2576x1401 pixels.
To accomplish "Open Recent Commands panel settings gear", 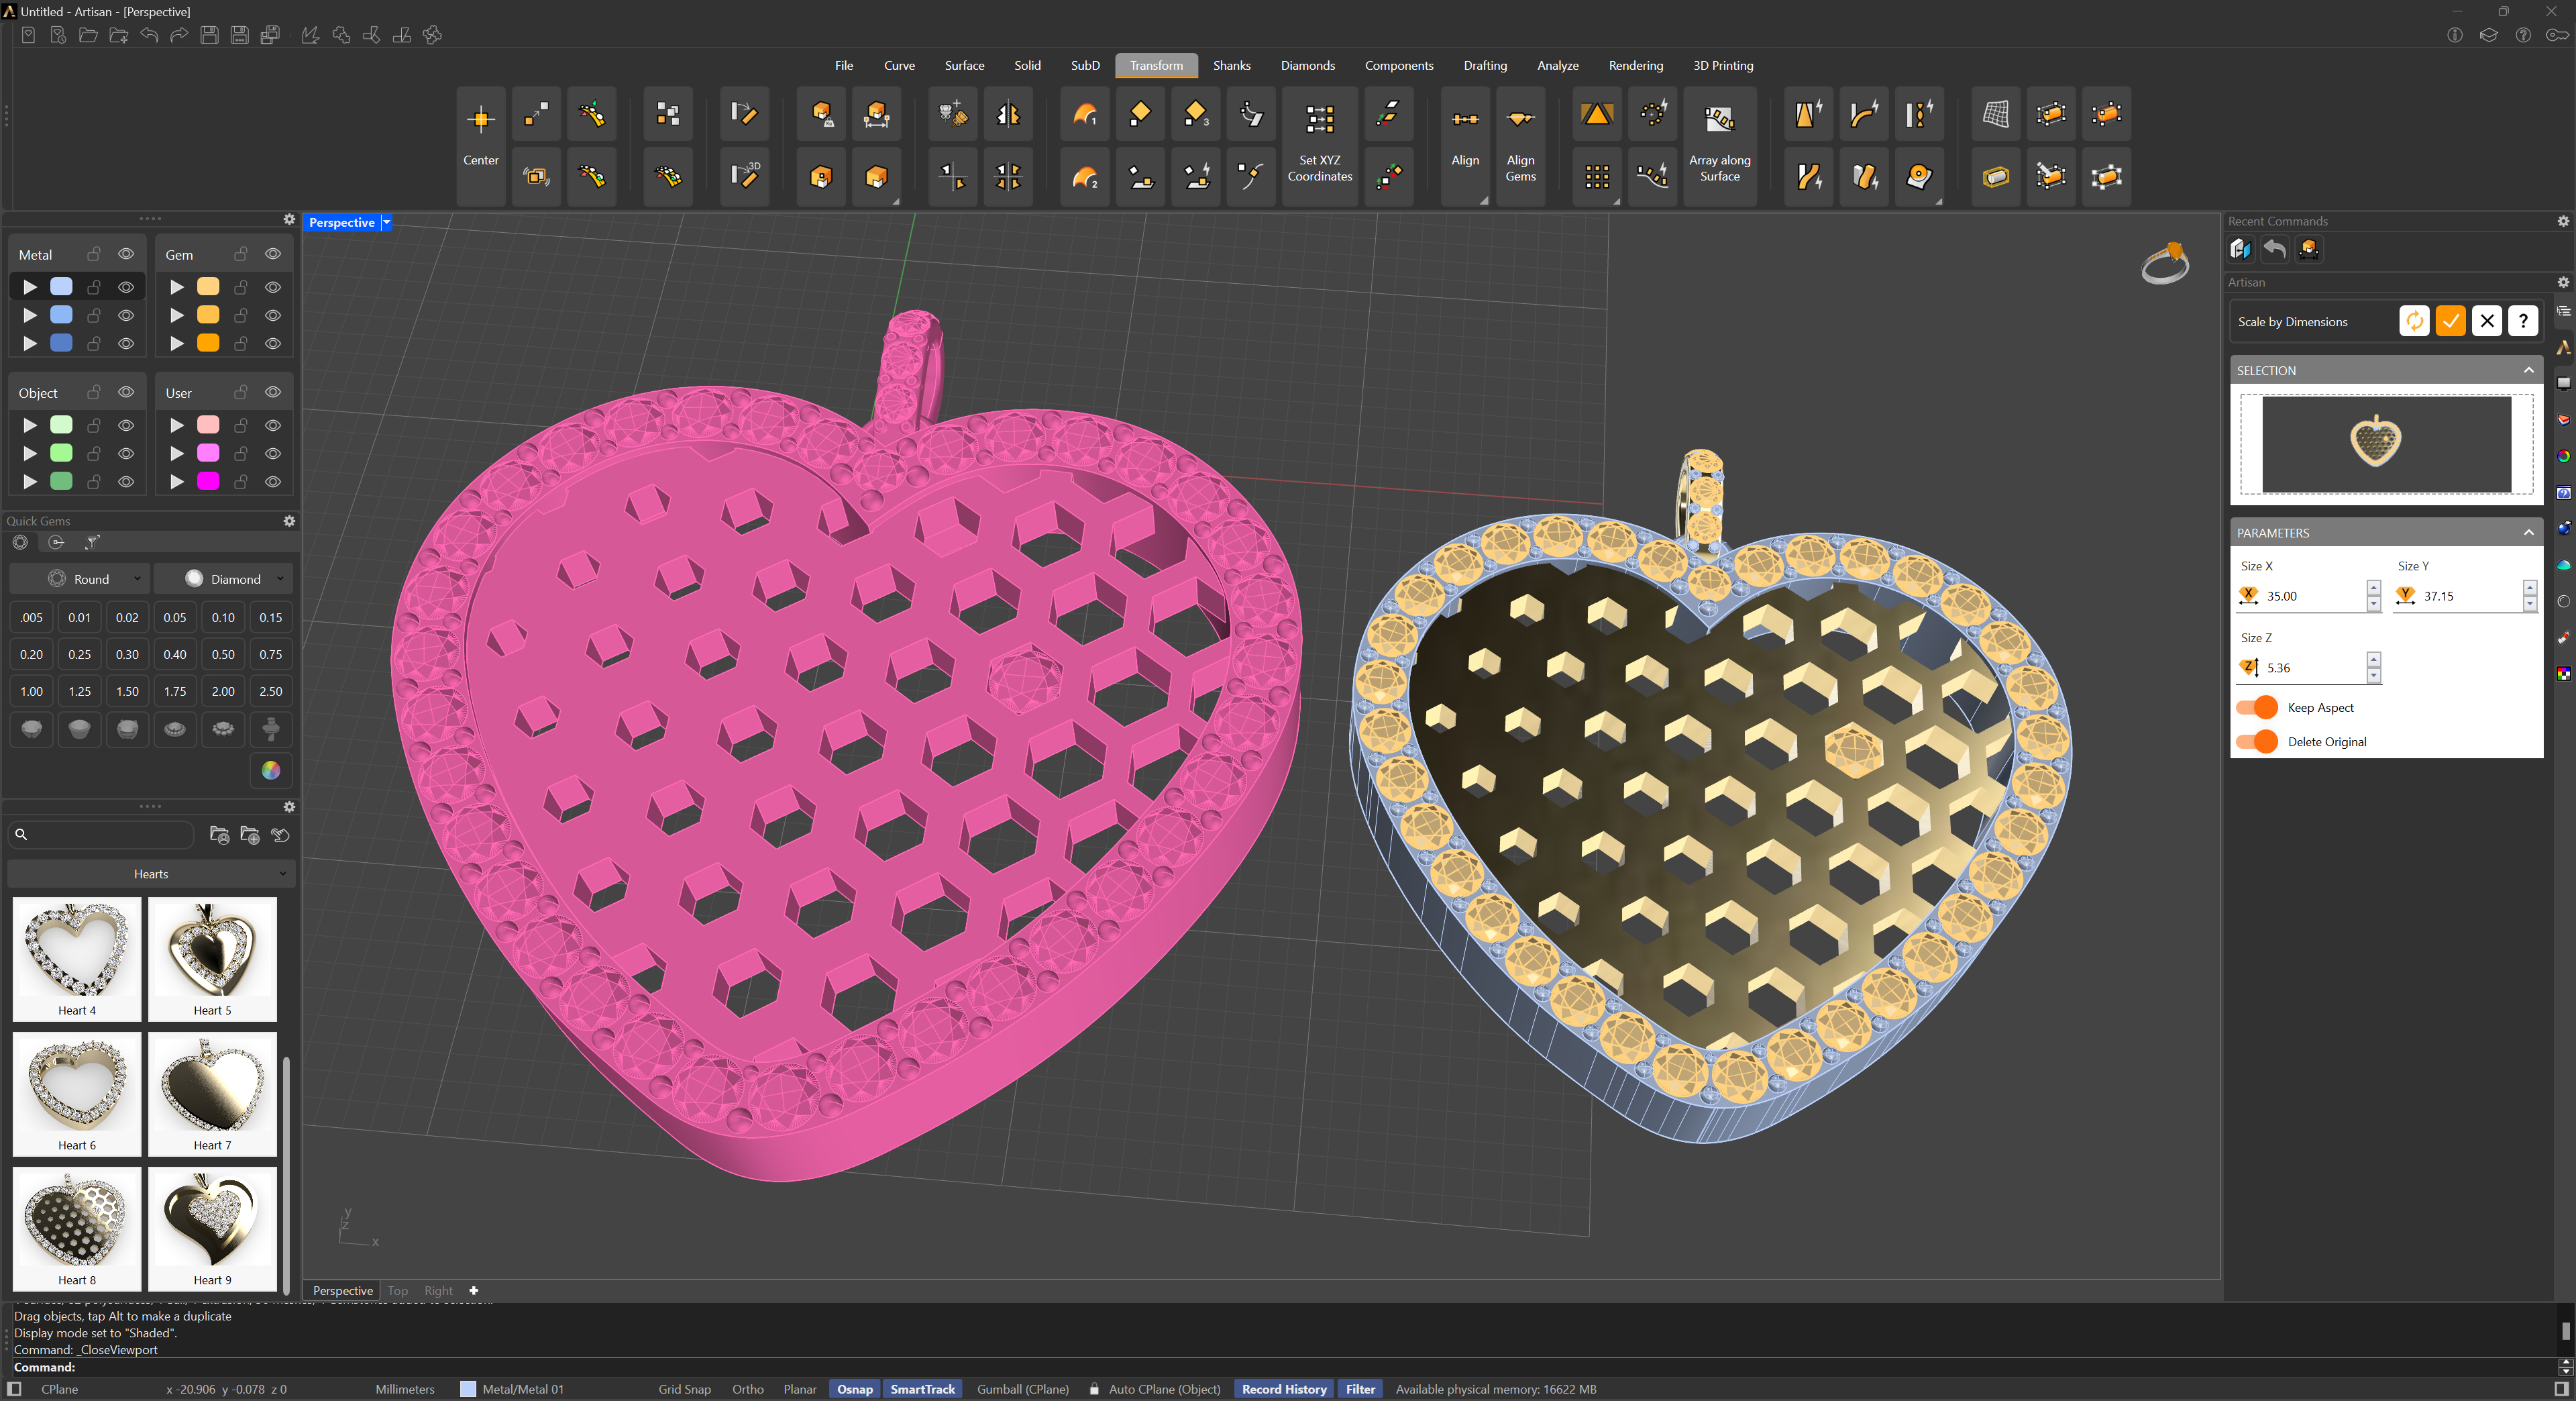I will pyautogui.click(x=2562, y=221).
